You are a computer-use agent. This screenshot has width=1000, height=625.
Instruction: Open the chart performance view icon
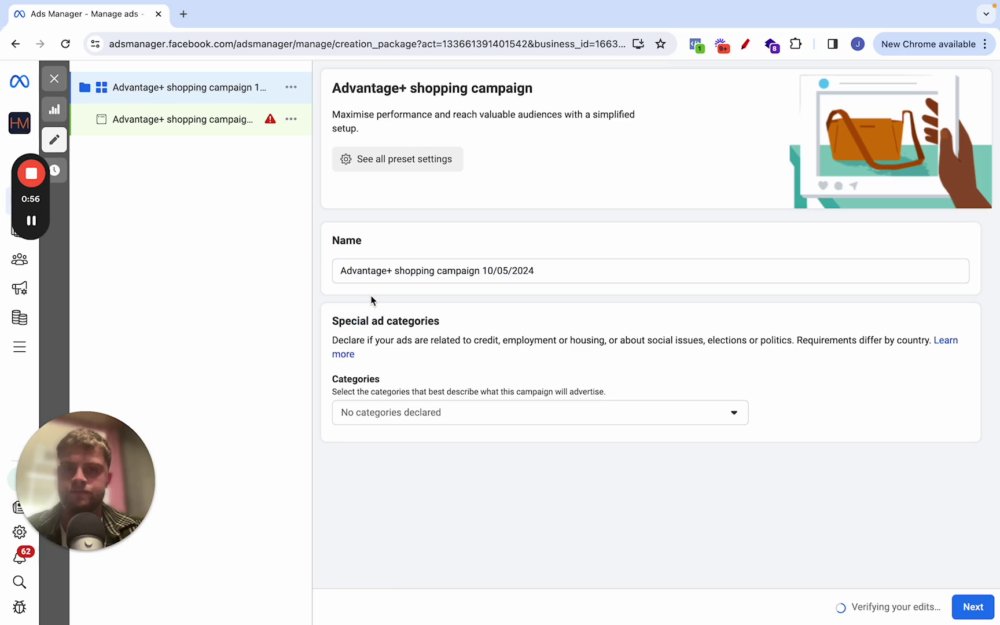pos(54,109)
